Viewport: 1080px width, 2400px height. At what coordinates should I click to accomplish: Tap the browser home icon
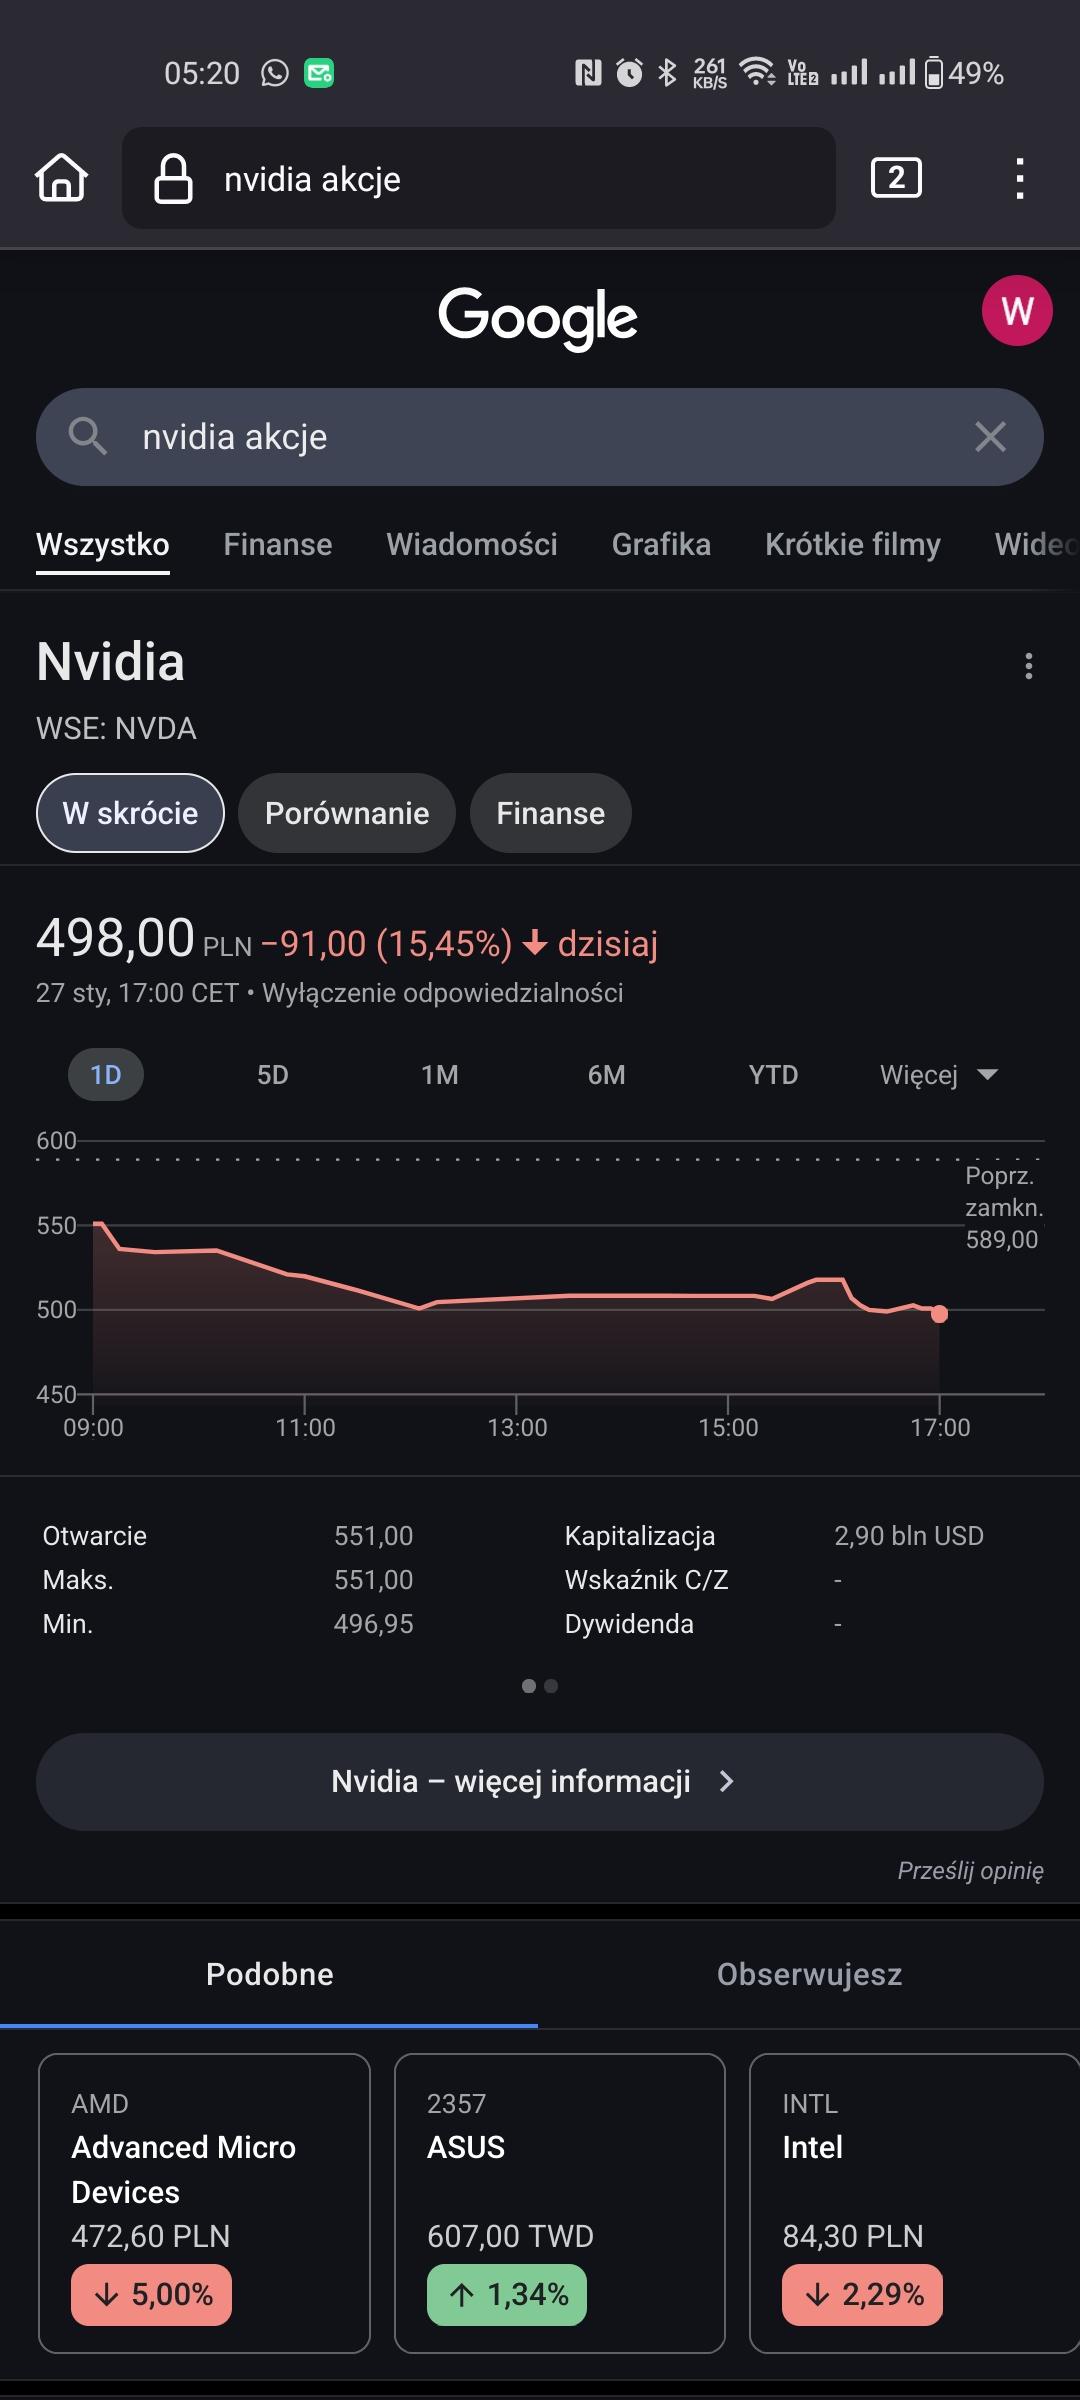[62, 178]
